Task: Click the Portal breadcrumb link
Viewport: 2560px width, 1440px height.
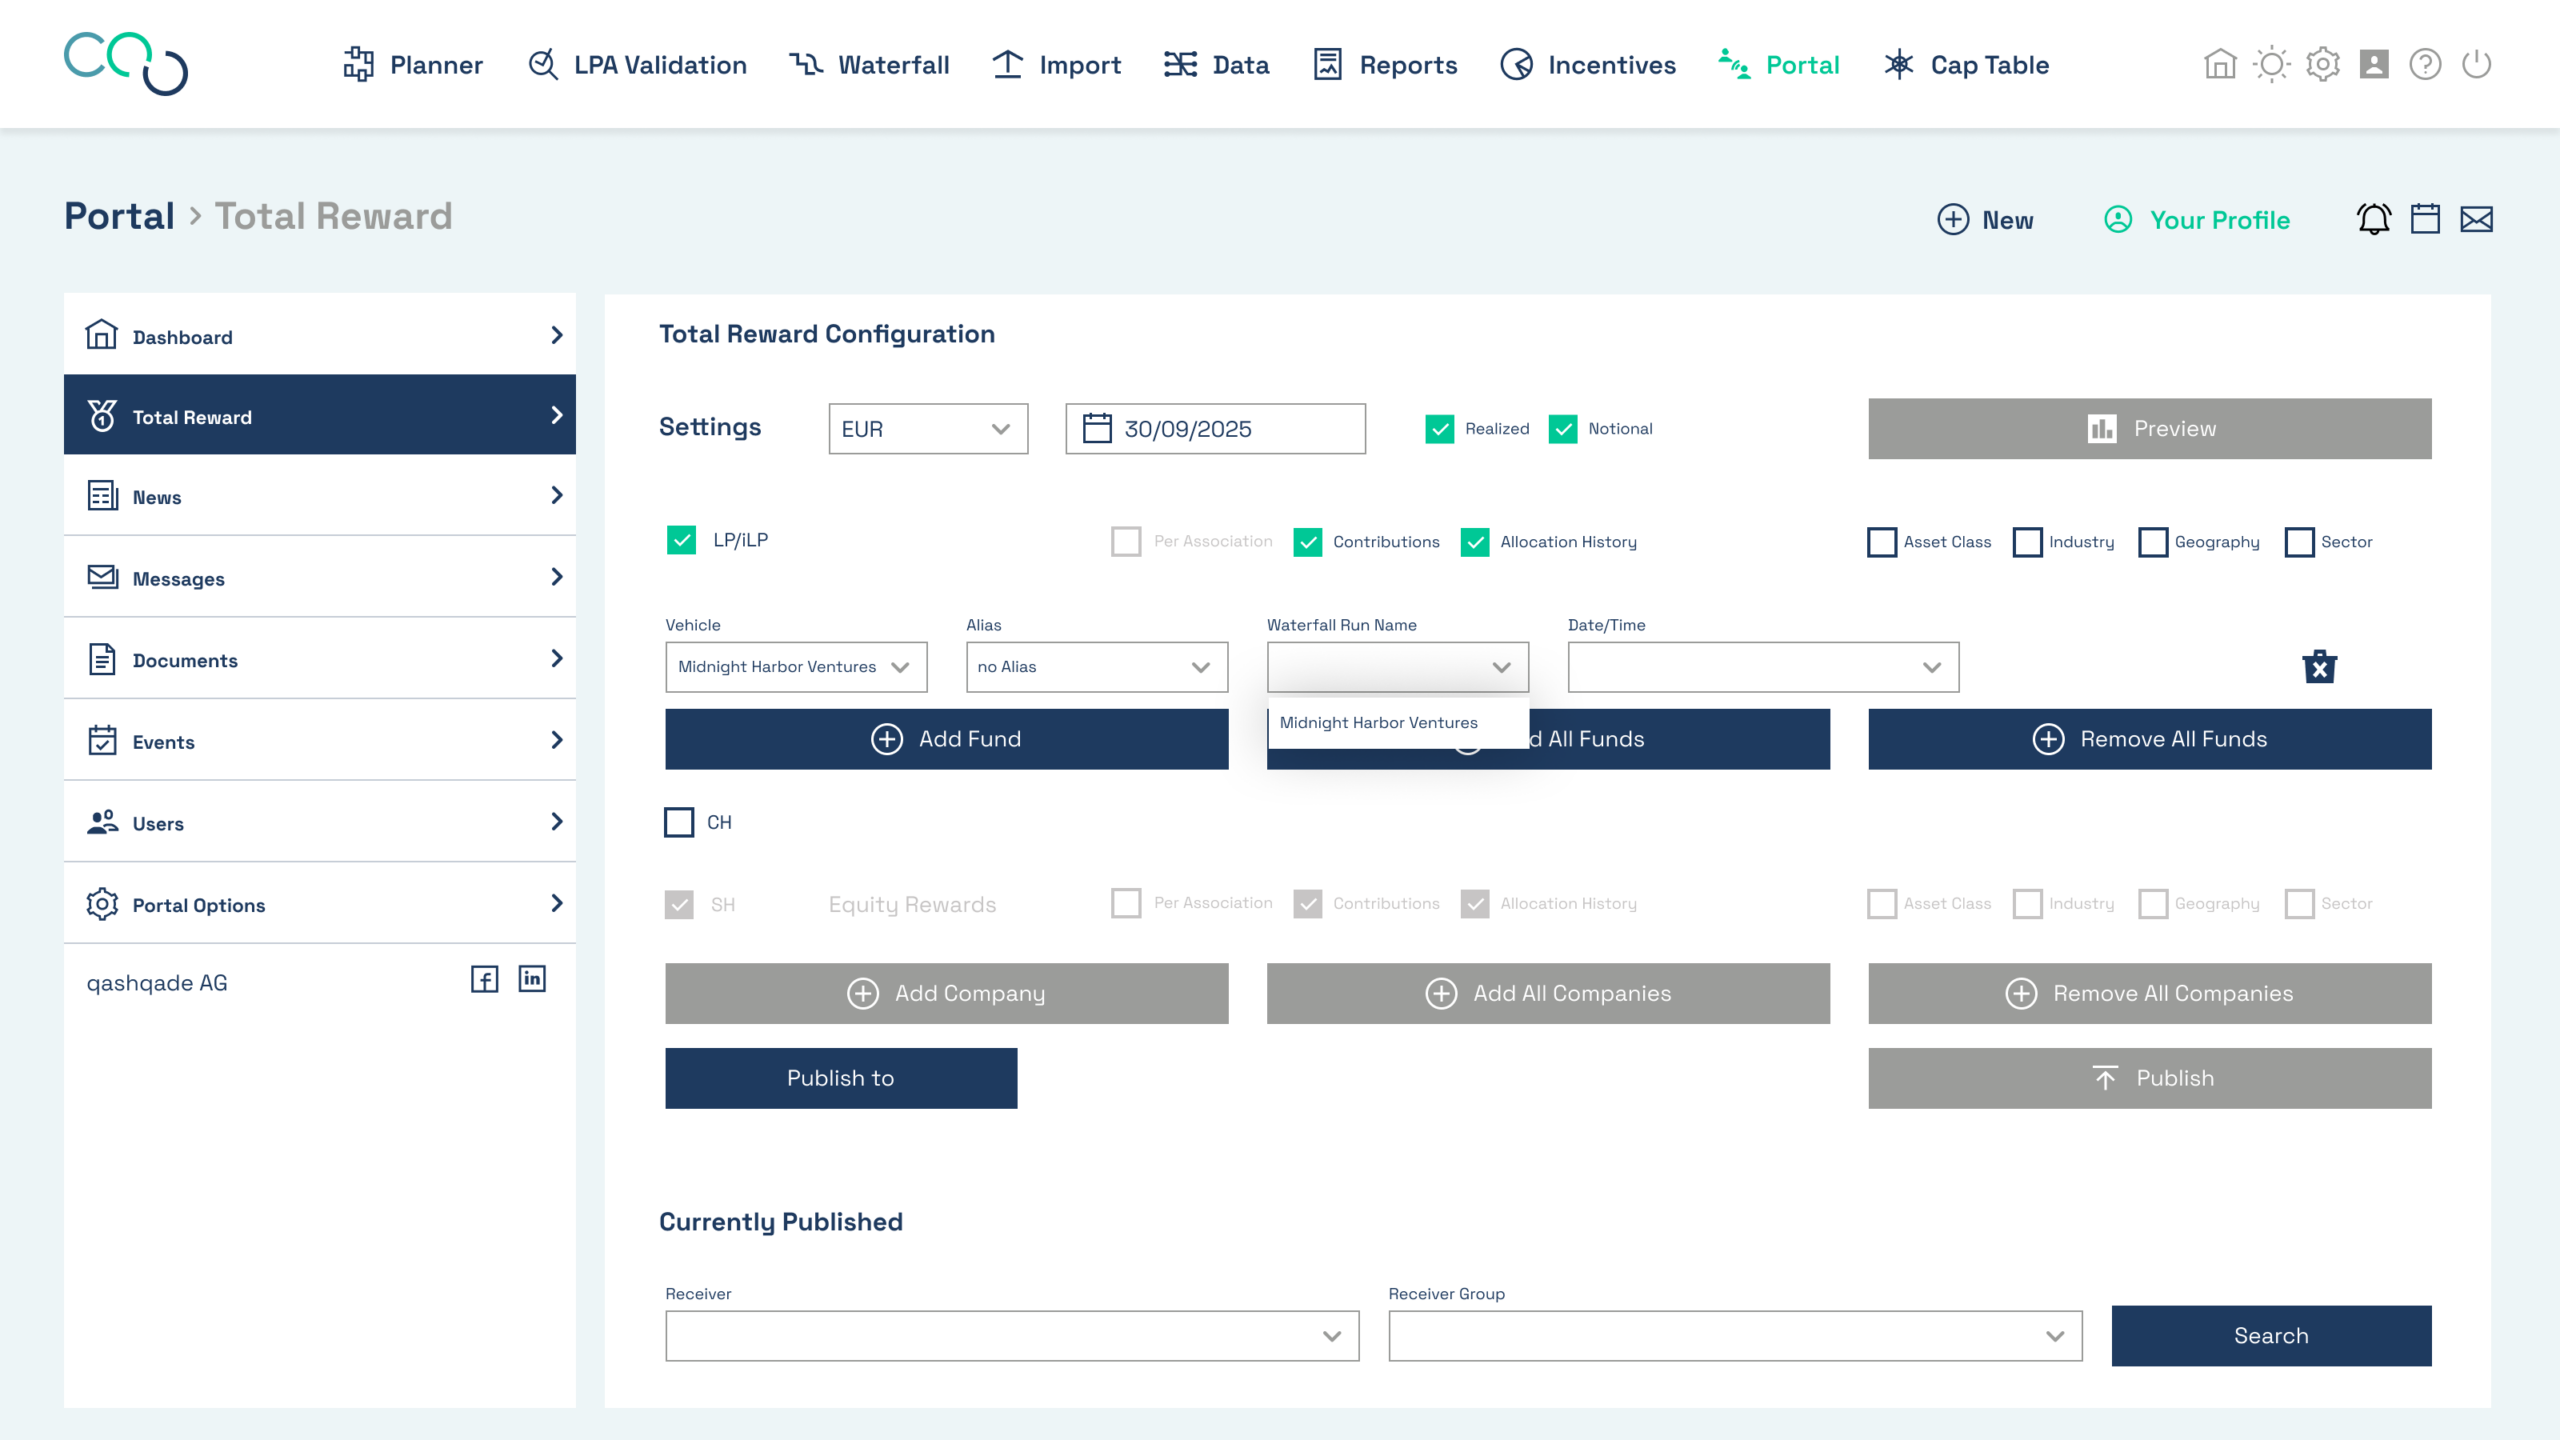Action: (x=120, y=216)
